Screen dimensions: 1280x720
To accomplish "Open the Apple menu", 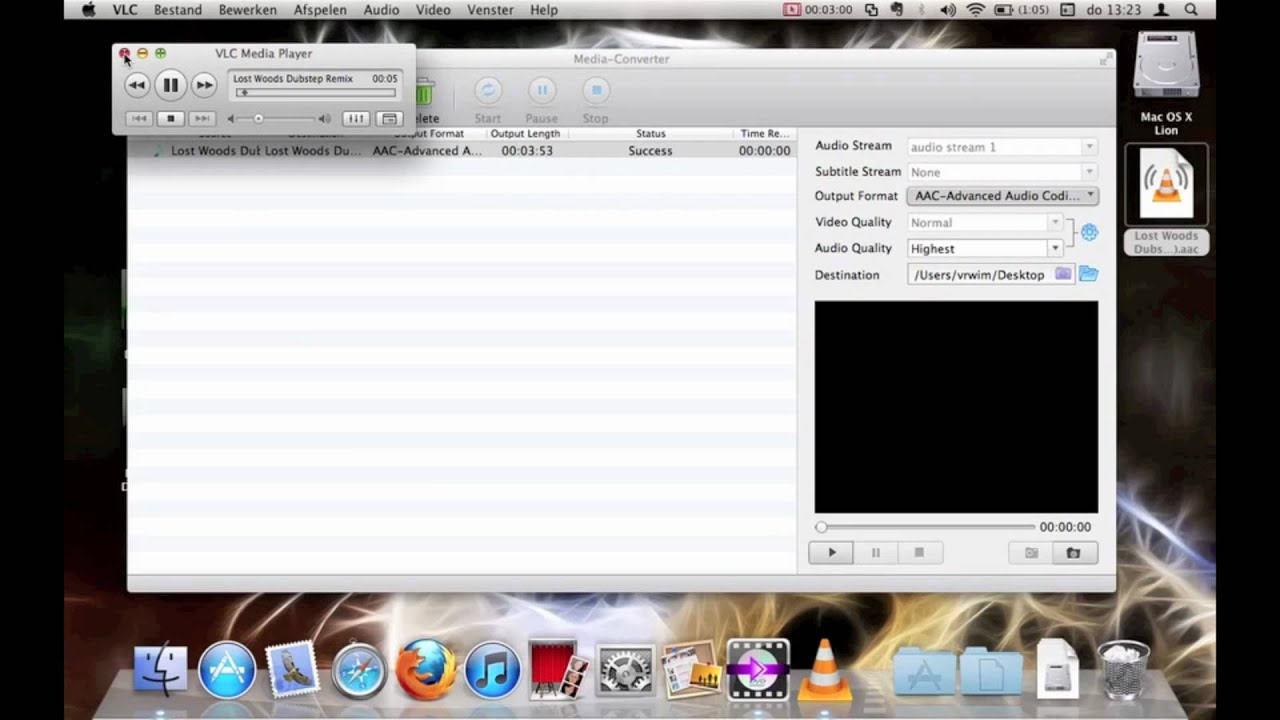I will point(88,10).
